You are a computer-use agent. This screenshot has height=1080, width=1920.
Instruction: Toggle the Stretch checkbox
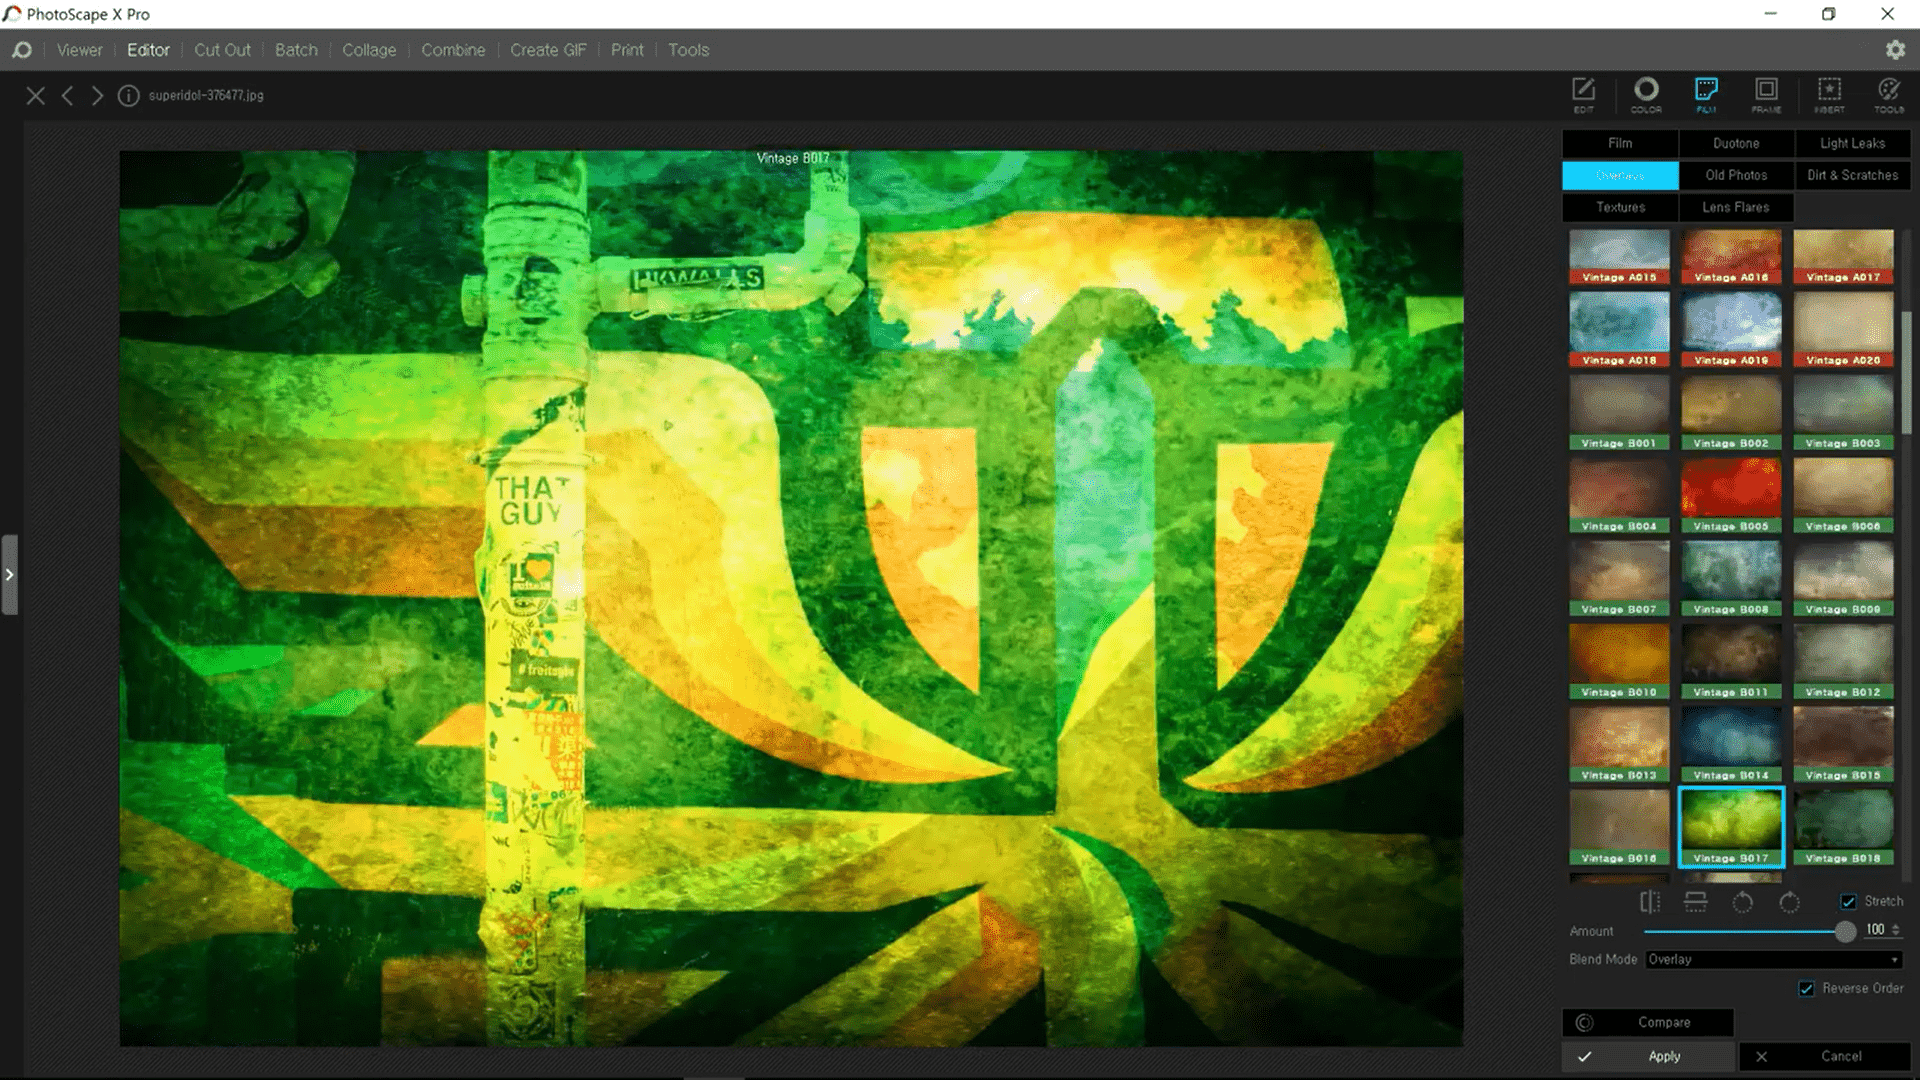[x=1848, y=902]
